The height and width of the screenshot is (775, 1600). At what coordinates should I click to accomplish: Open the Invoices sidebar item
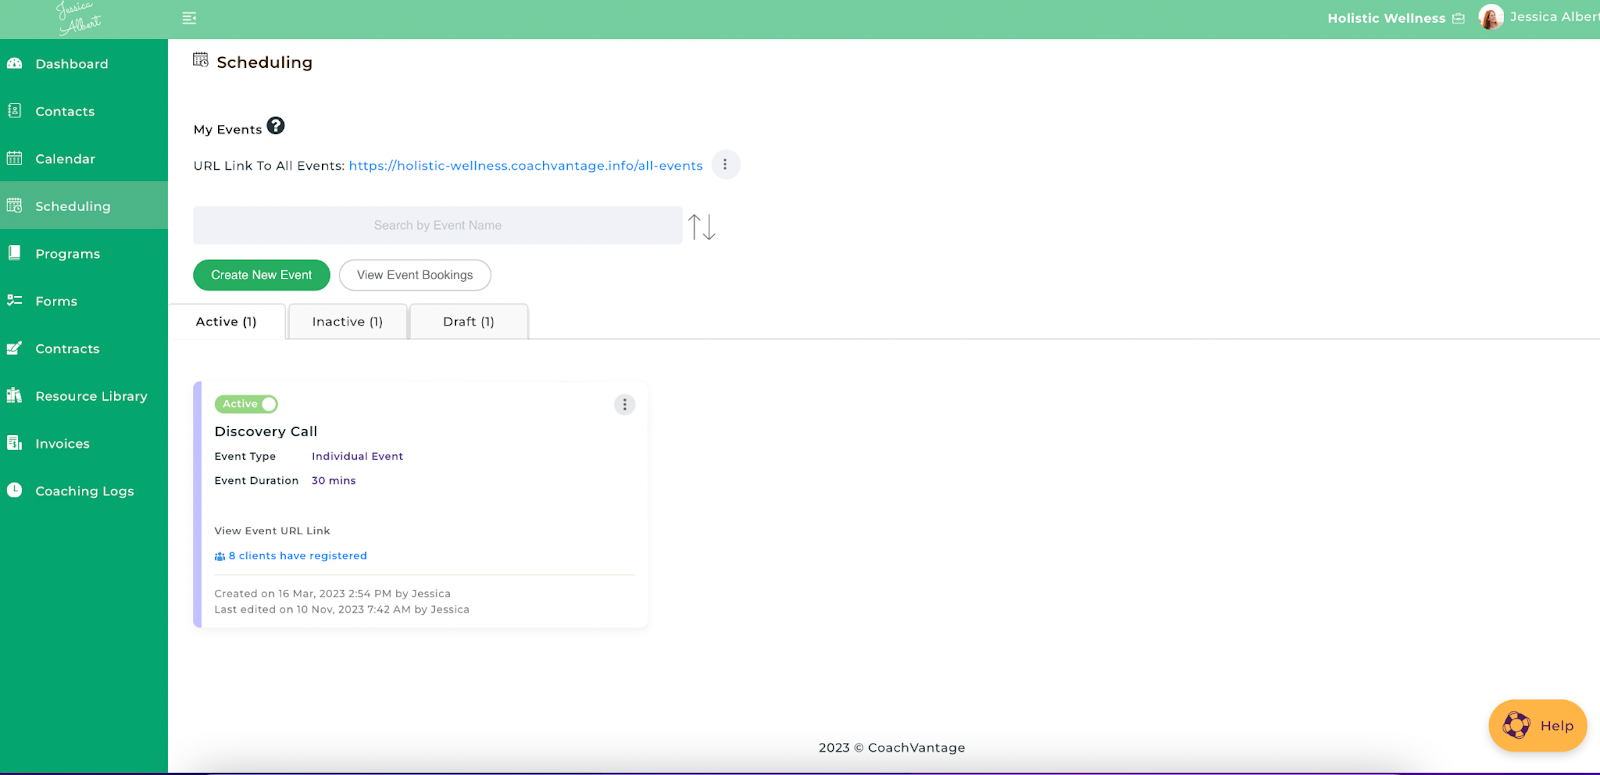click(62, 444)
